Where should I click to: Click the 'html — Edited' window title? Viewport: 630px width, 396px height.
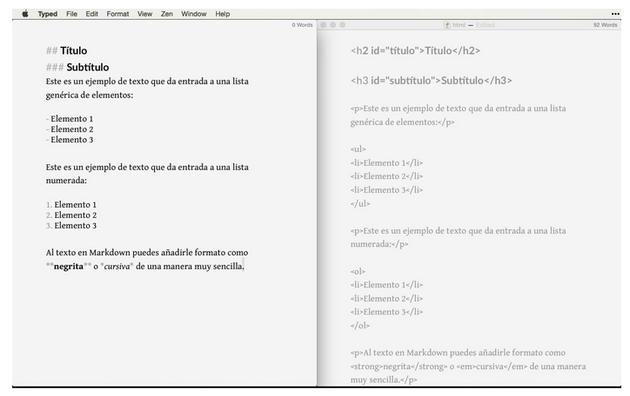tap(473, 25)
